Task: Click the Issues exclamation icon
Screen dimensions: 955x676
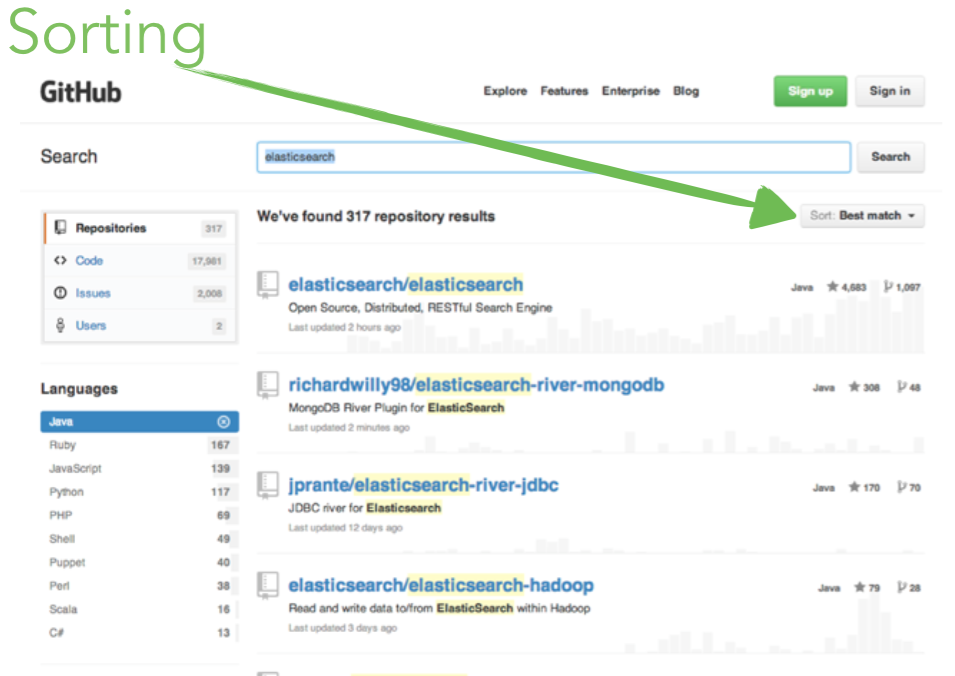Action: pos(60,293)
